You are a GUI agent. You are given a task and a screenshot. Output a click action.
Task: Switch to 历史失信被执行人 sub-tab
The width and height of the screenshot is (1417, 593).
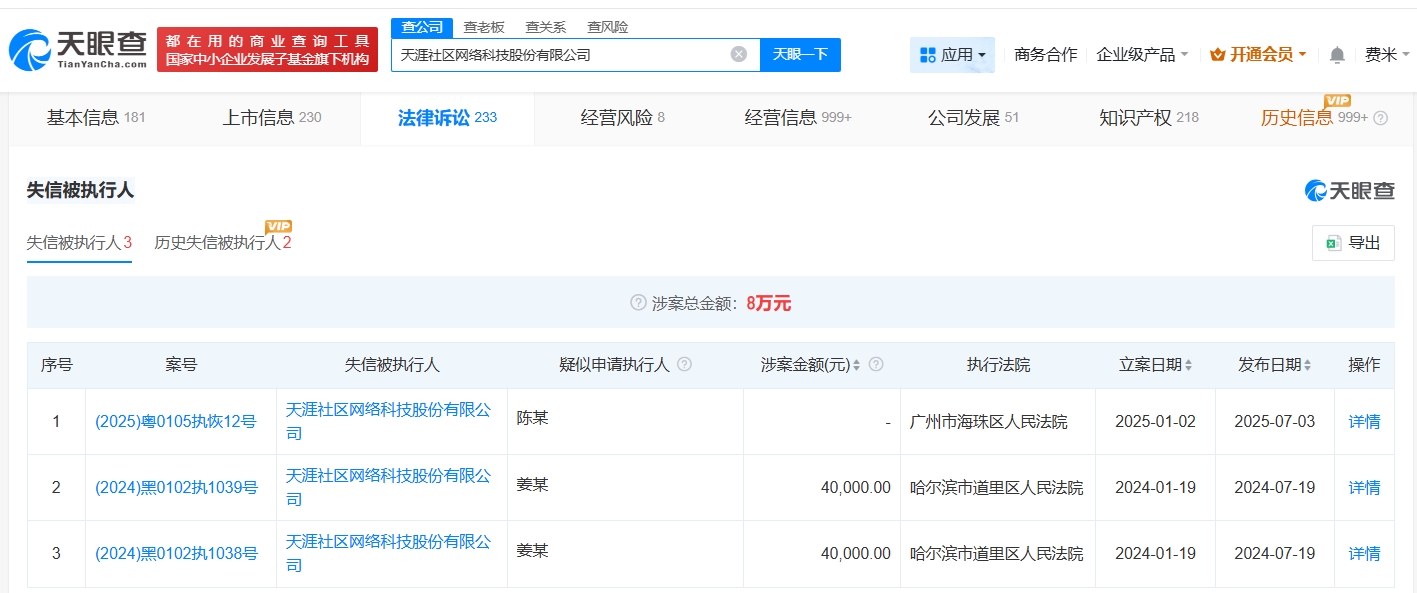coord(222,242)
